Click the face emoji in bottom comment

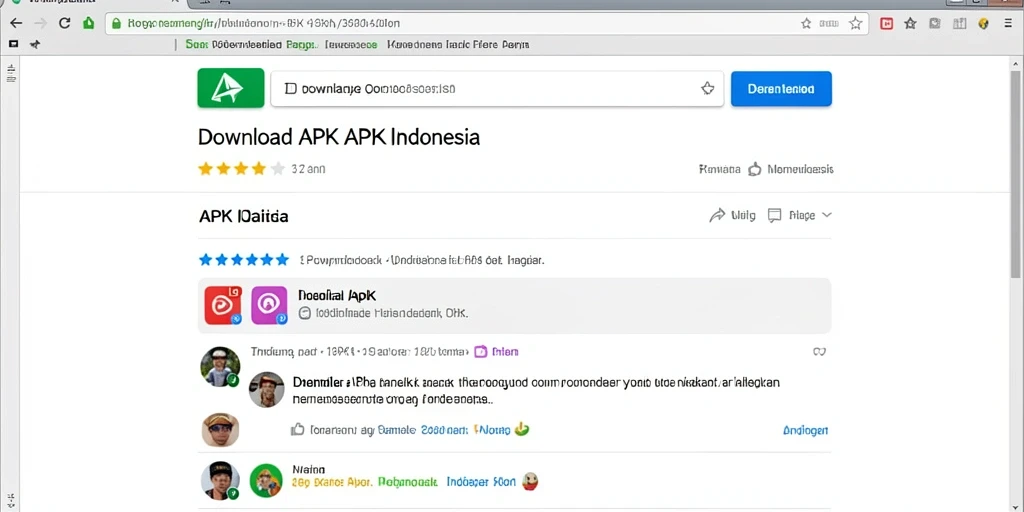532,482
